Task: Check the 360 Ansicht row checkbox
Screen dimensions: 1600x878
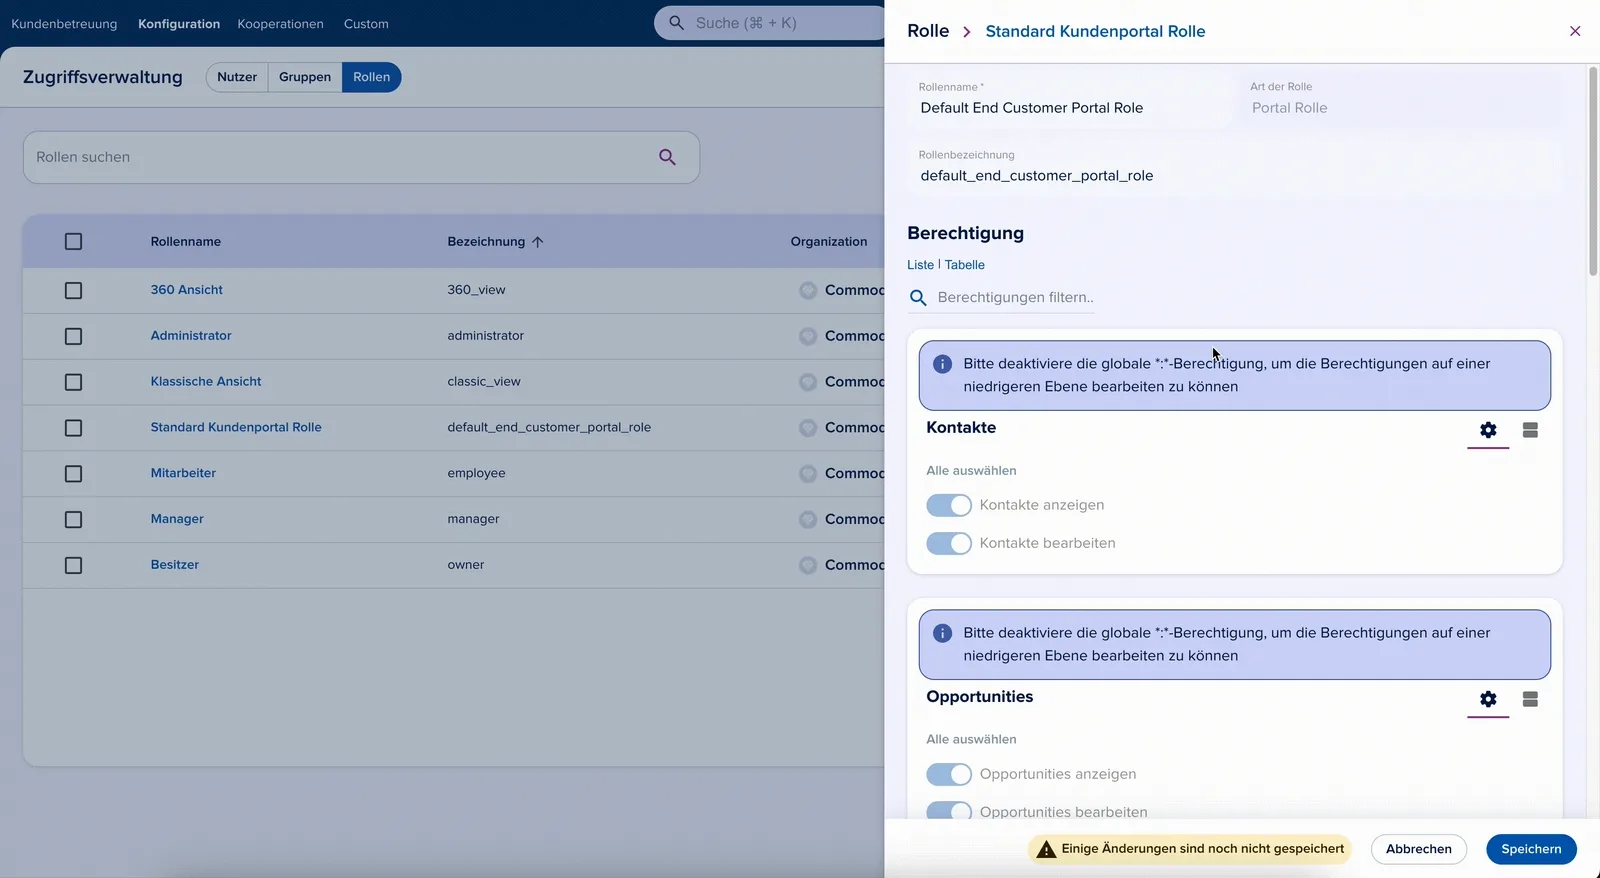Action: coord(73,290)
